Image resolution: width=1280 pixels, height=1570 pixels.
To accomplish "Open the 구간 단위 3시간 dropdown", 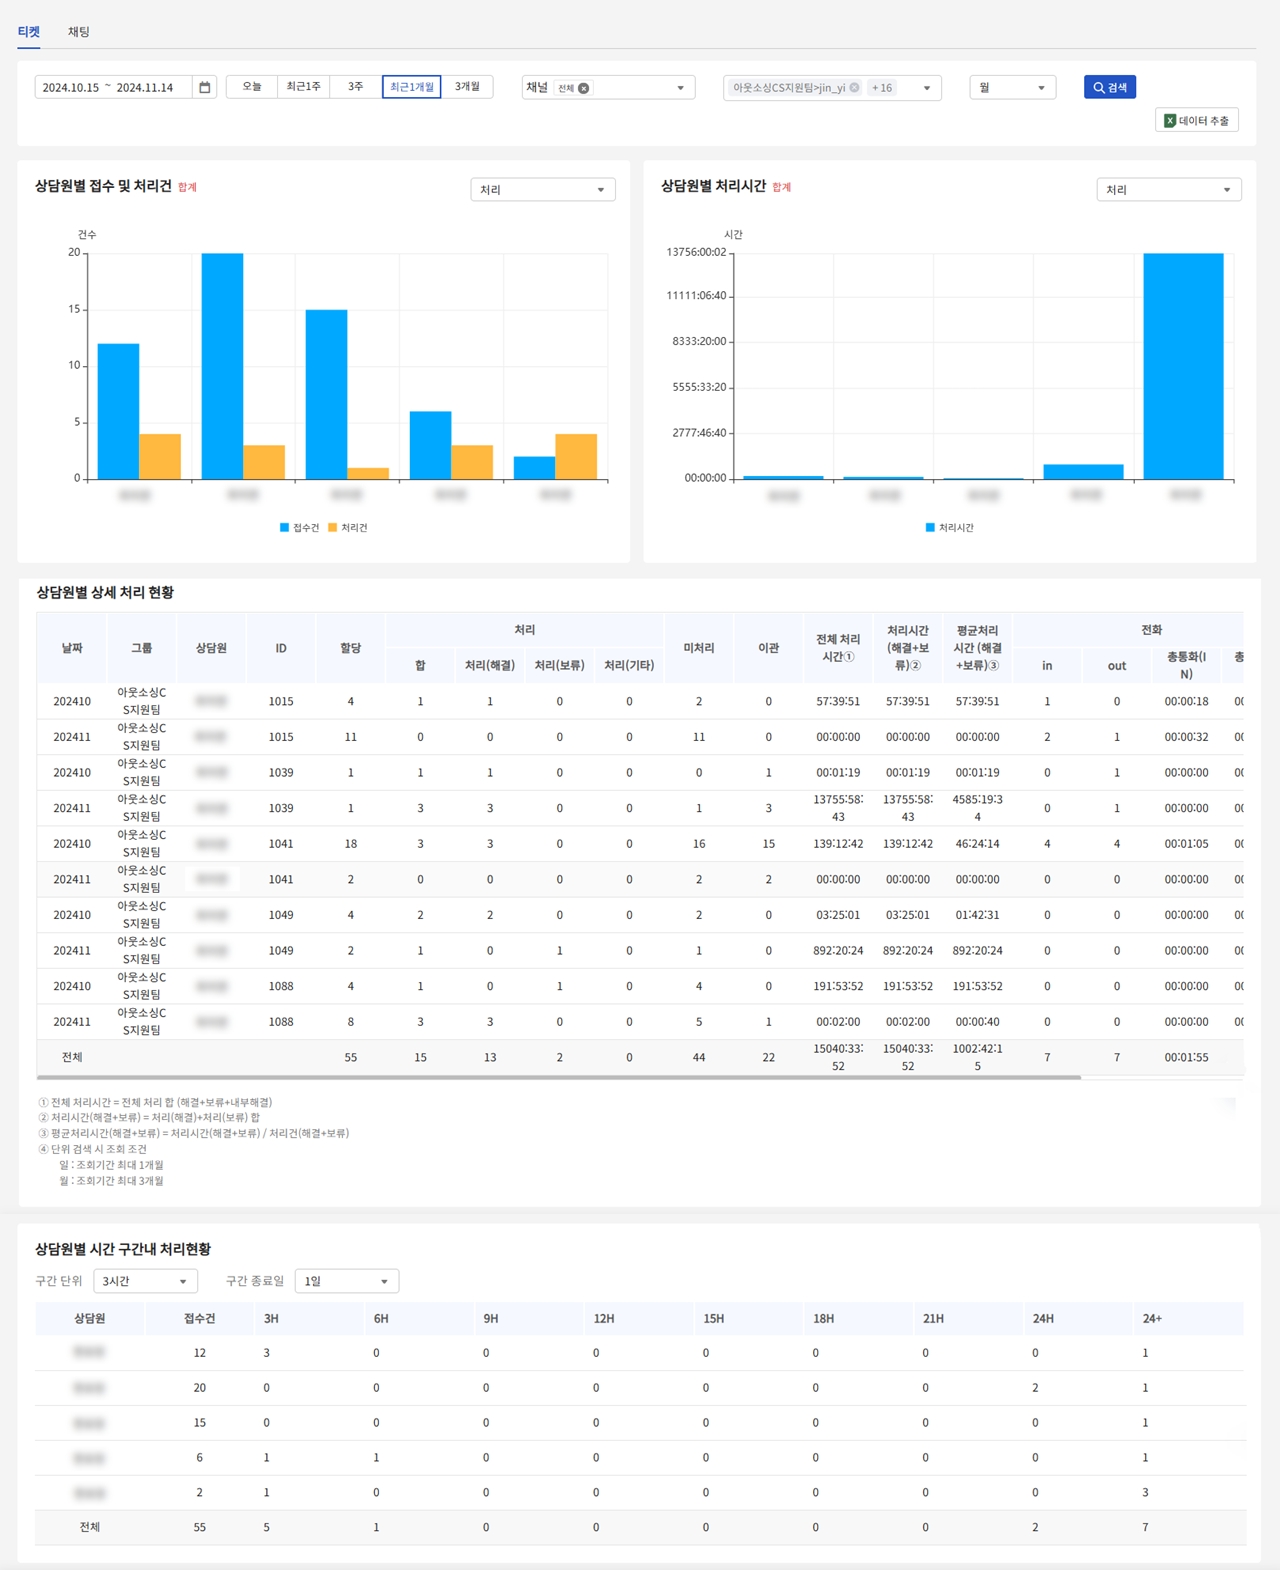I will point(145,1281).
